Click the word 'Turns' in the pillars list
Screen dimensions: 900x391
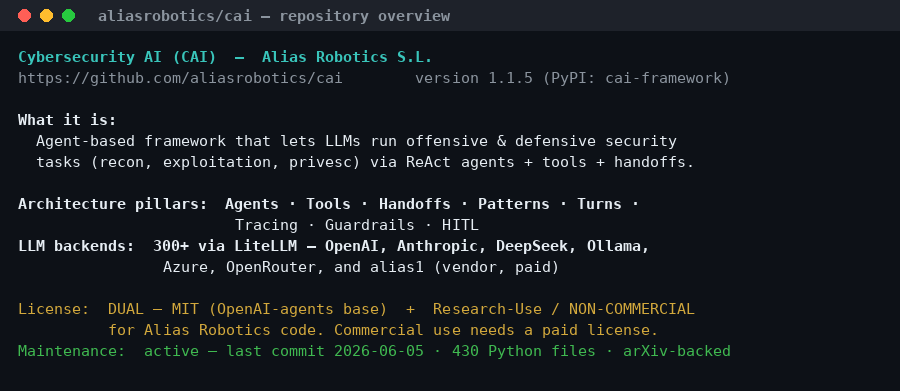click(599, 204)
